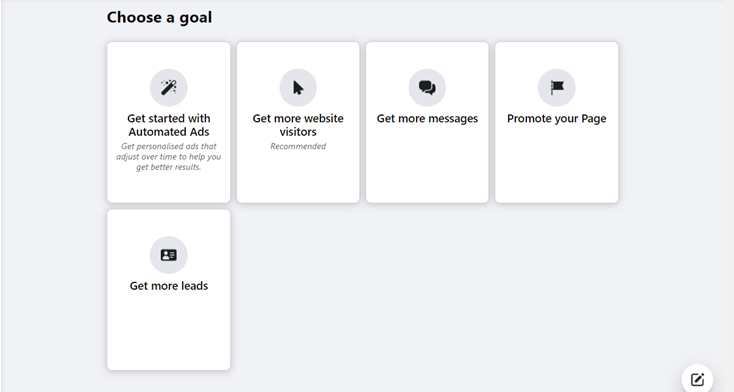Click the mouse cursor website visitors icon
Viewport: 734px width, 392px height.
point(298,88)
